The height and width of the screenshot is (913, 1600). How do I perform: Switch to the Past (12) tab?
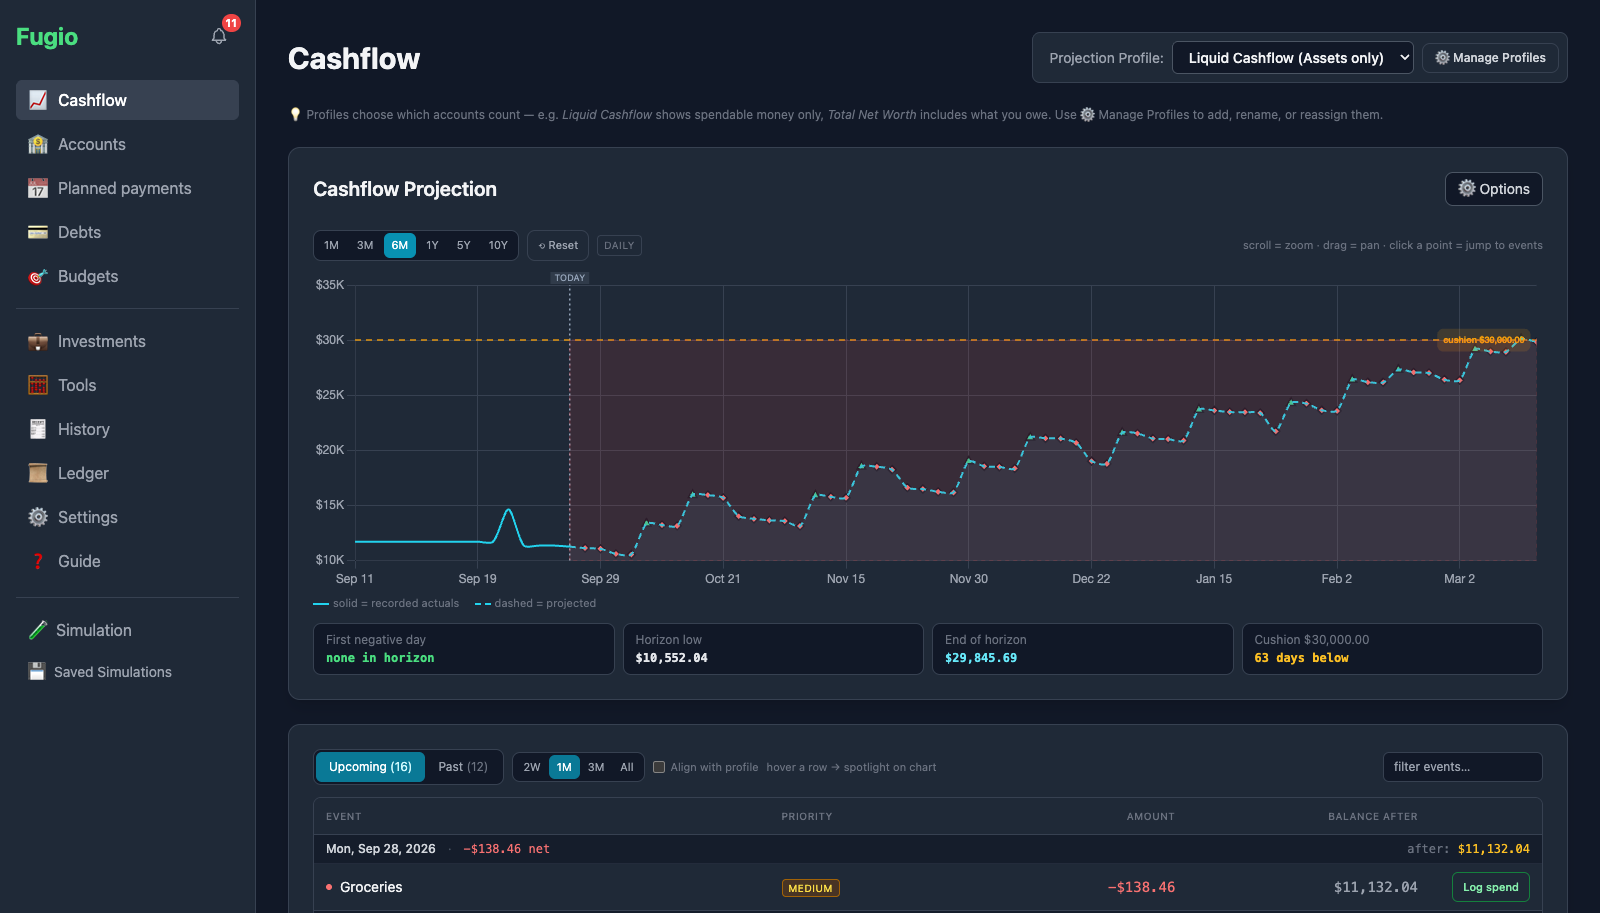point(463,767)
